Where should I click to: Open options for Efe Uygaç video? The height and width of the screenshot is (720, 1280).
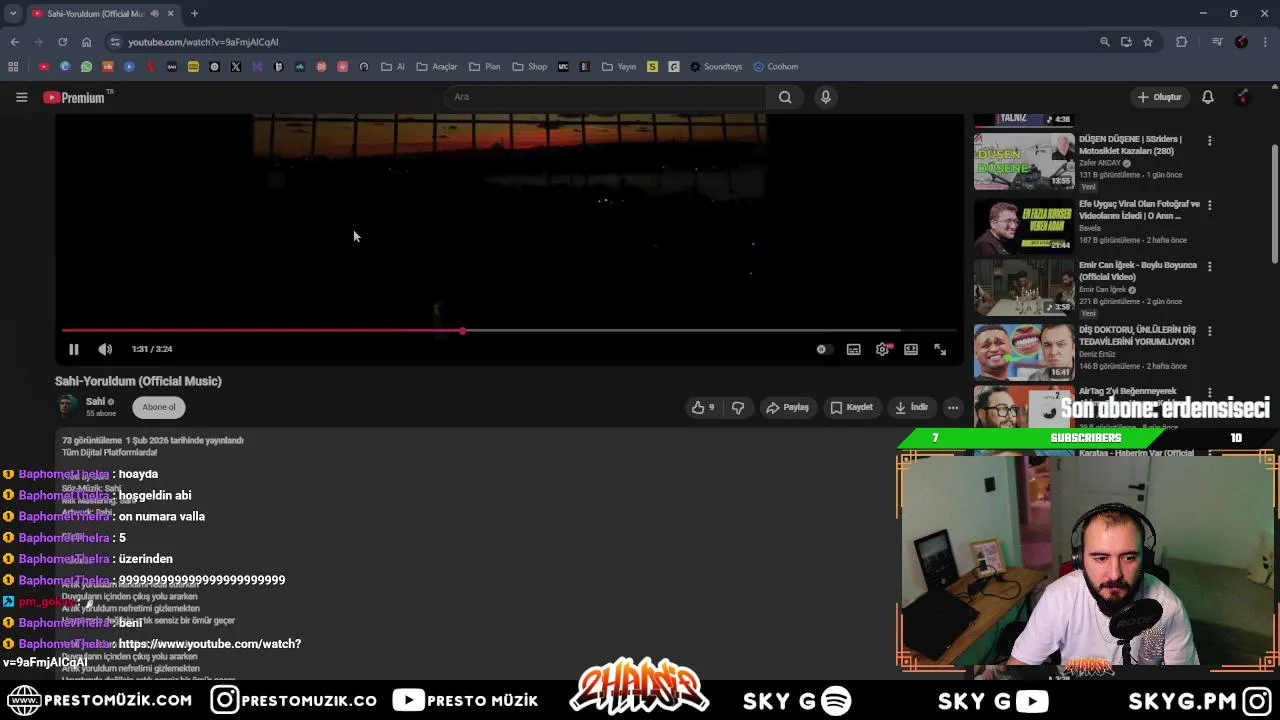[x=1209, y=205]
